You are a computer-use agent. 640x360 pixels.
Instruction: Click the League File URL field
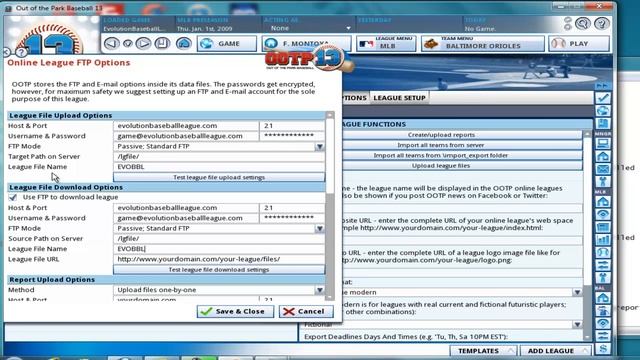coord(219,259)
